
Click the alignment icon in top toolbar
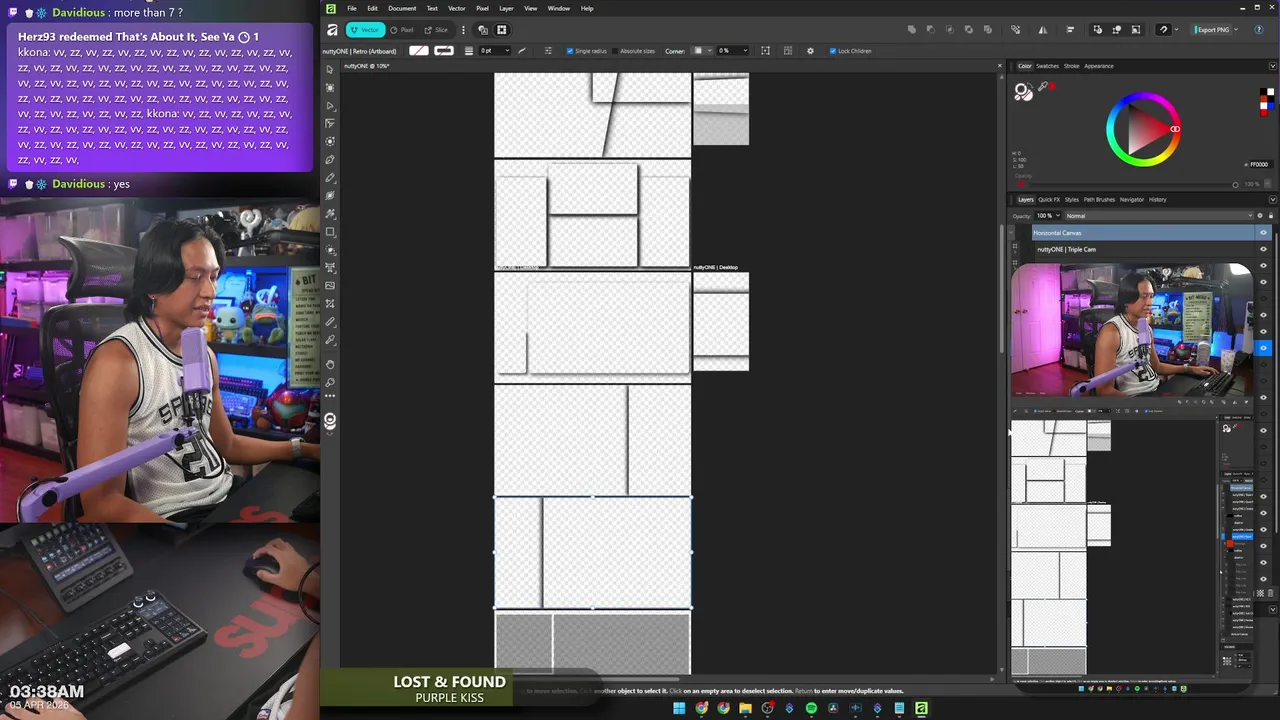coord(1070,30)
